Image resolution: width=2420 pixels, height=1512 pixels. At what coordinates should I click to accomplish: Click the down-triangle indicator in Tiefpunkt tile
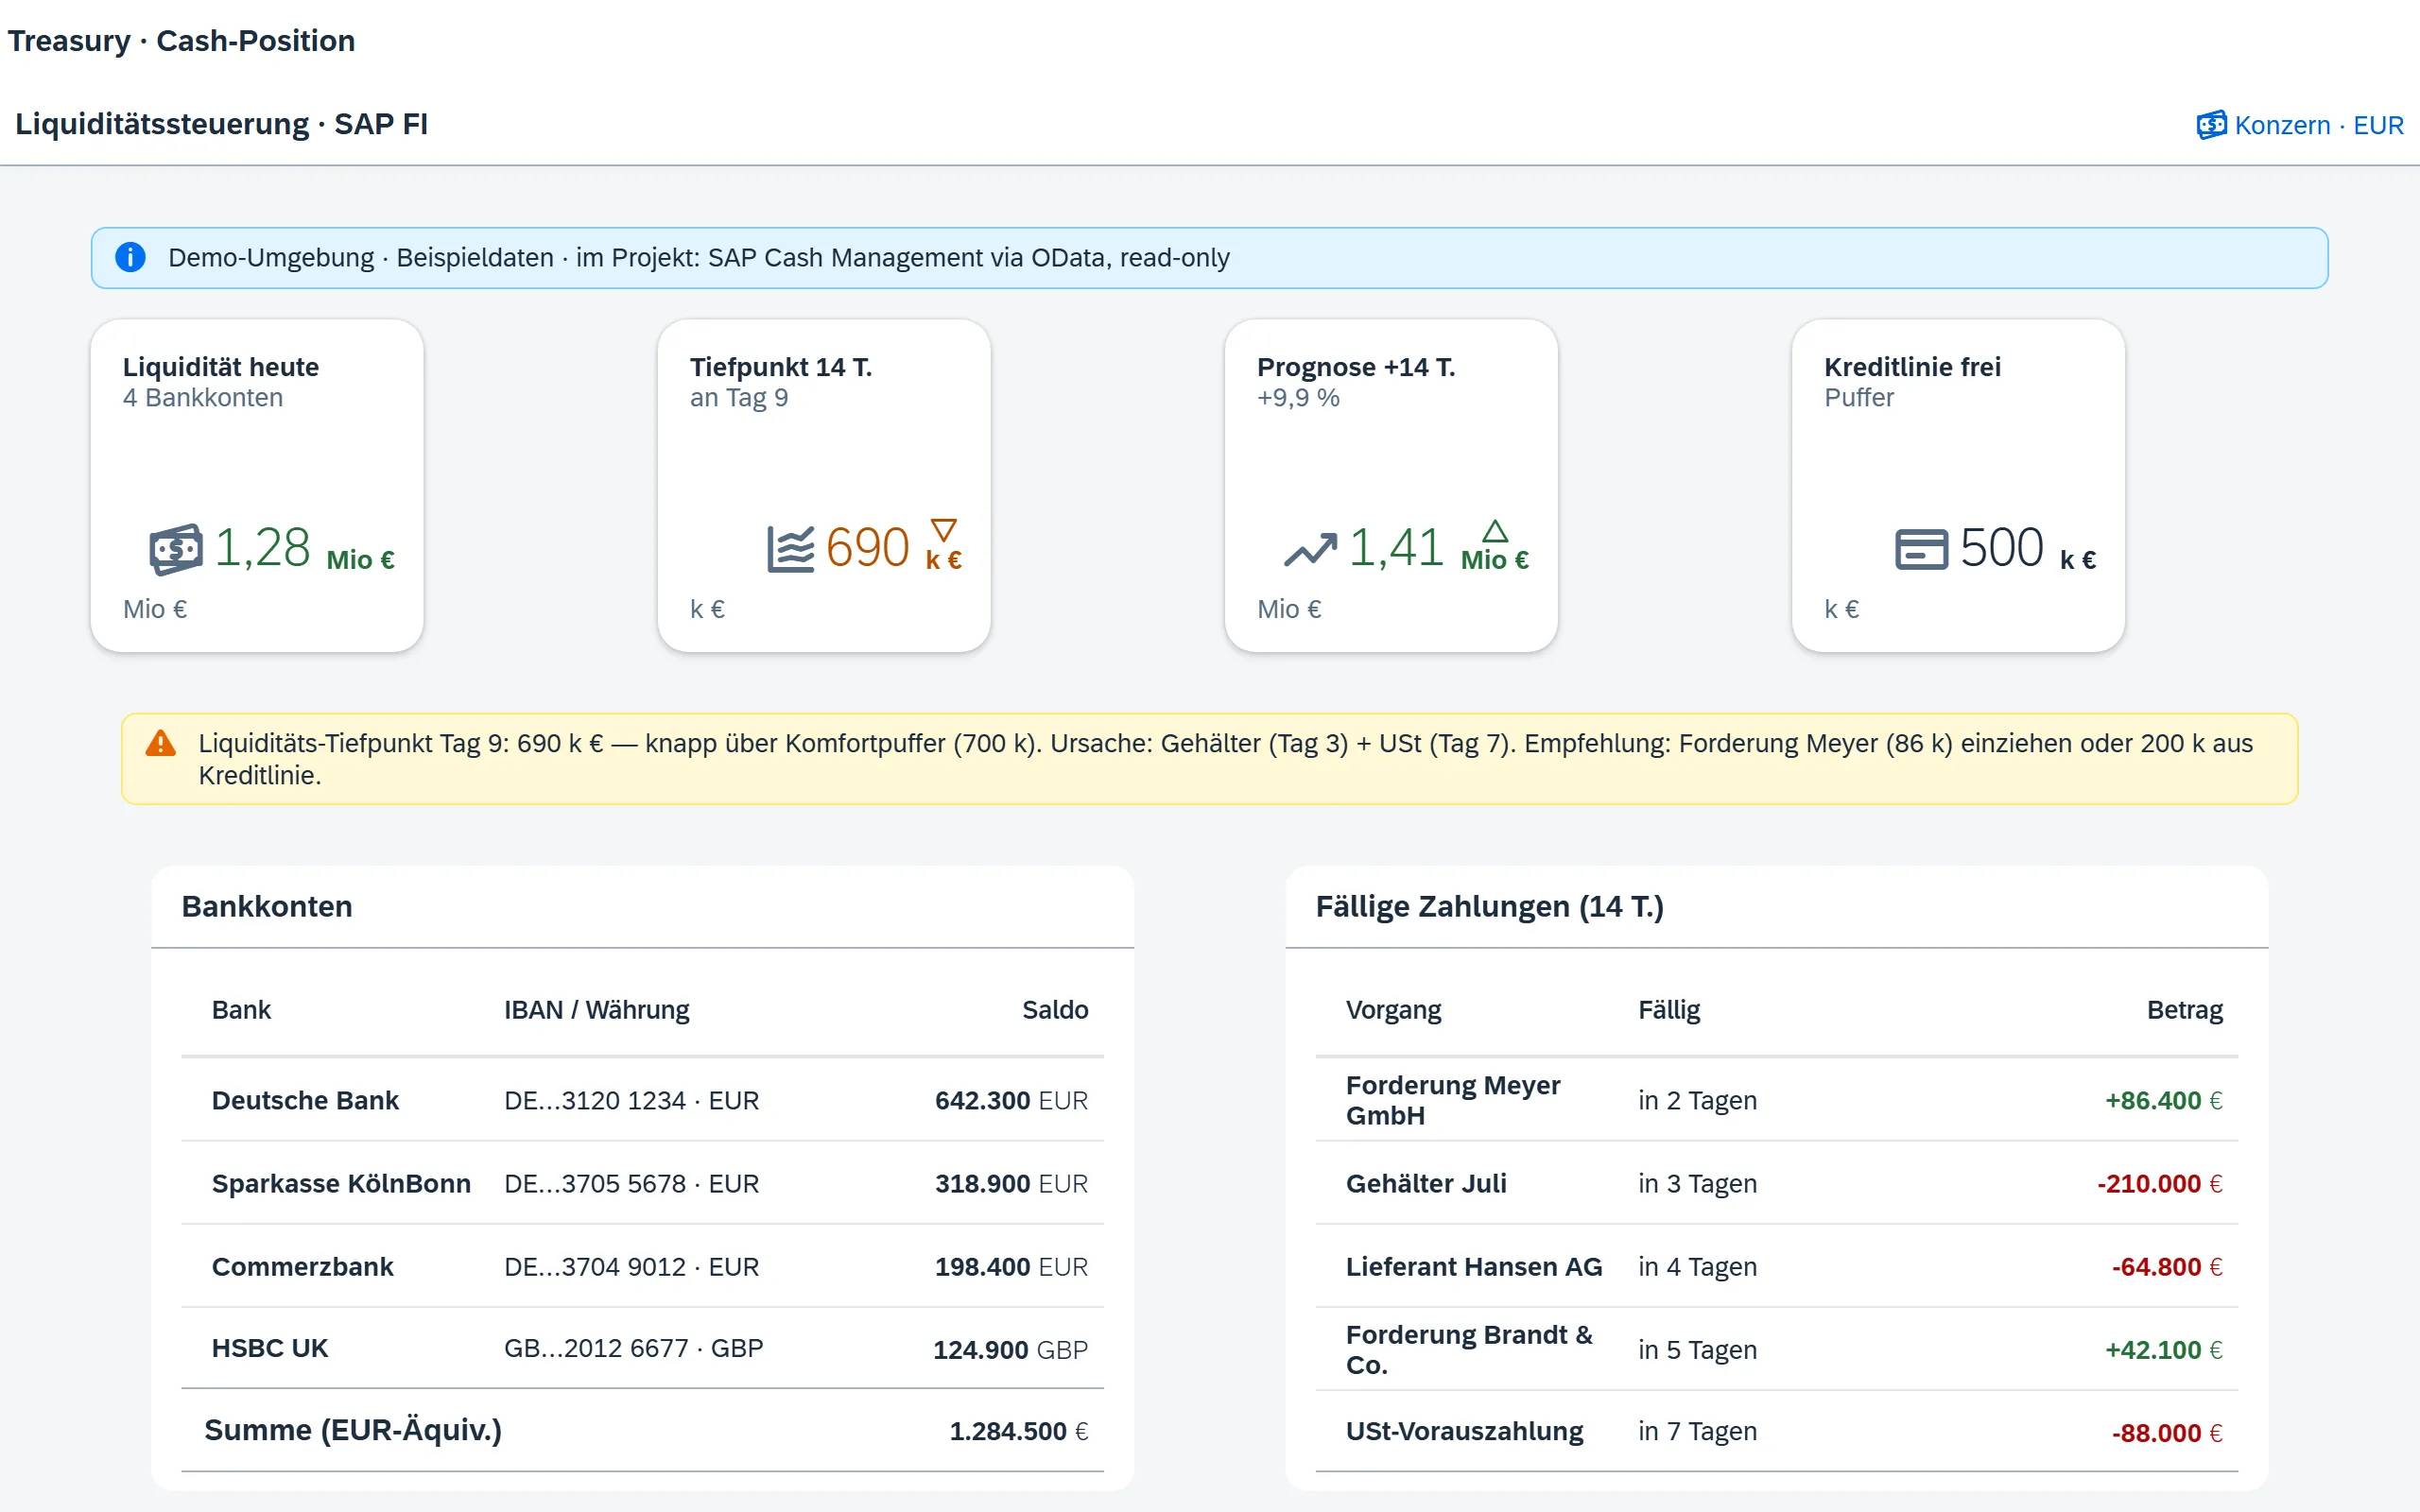(x=943, y=530)
